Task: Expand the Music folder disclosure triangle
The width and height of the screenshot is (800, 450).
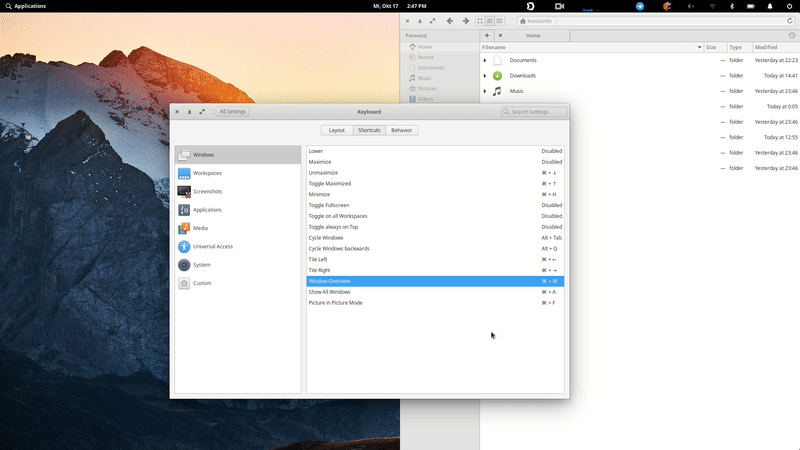Action: point(485,91)
